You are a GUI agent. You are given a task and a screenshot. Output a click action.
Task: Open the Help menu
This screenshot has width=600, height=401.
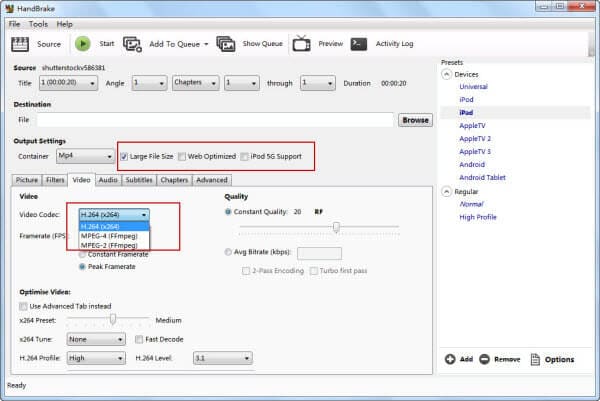coord(64,24)
